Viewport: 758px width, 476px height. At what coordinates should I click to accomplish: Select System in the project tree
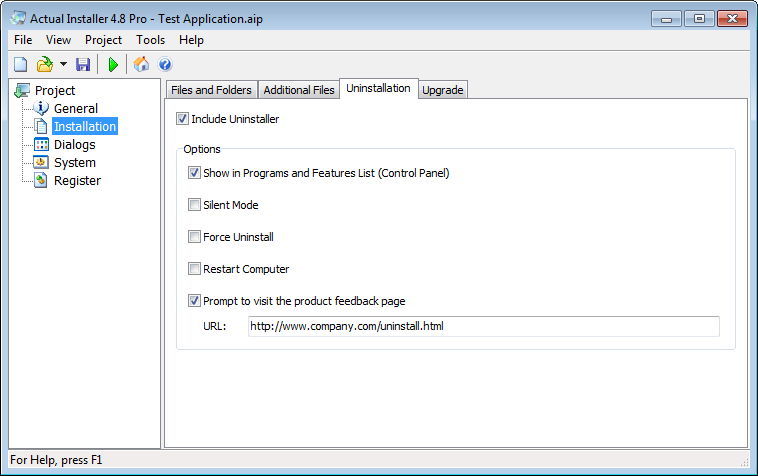coord(74,162)
